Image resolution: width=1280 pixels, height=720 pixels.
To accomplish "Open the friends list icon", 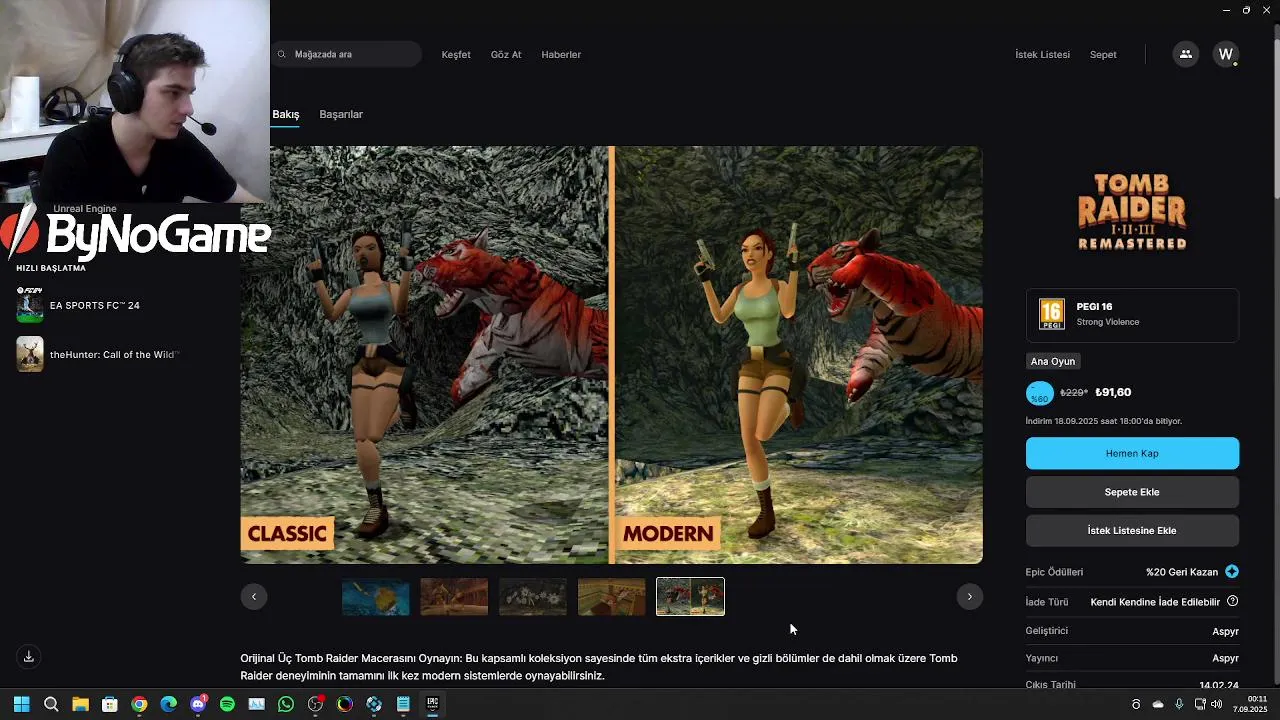I will pos(1186,54).
